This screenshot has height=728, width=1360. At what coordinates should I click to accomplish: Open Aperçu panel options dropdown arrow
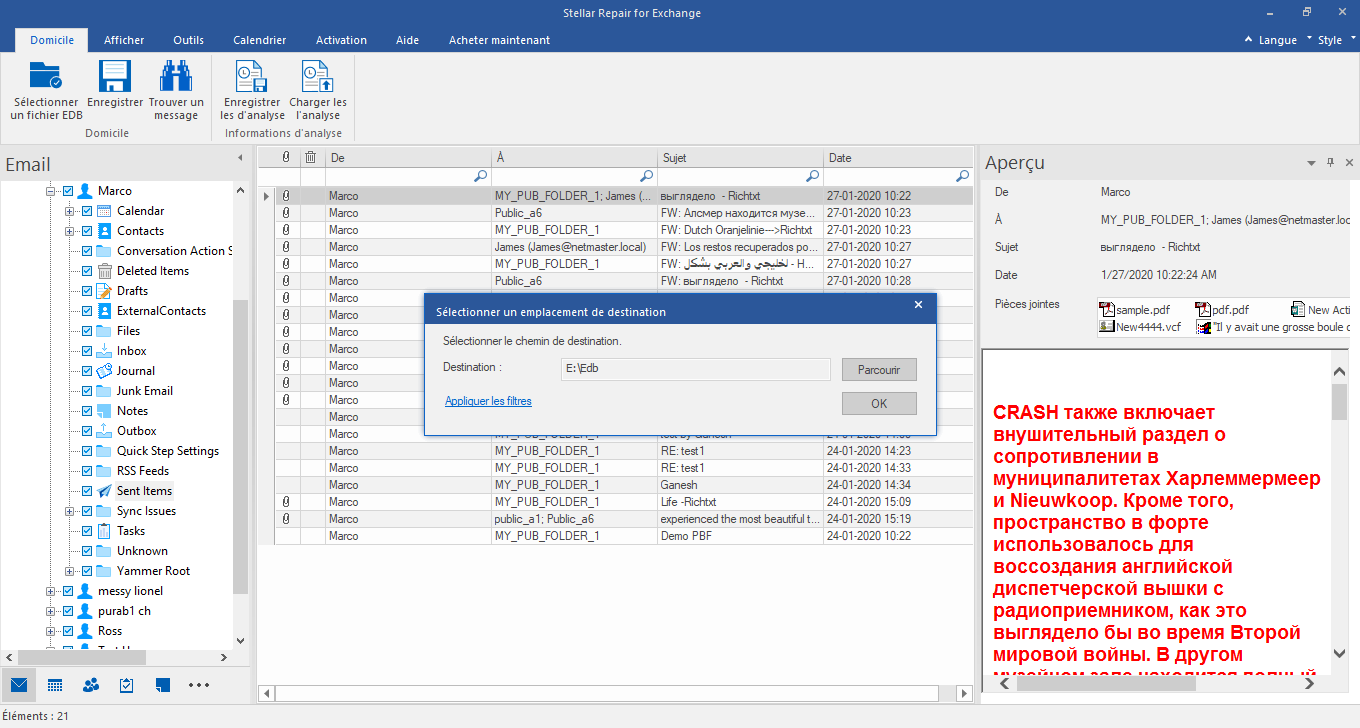tap(1311, 162)
